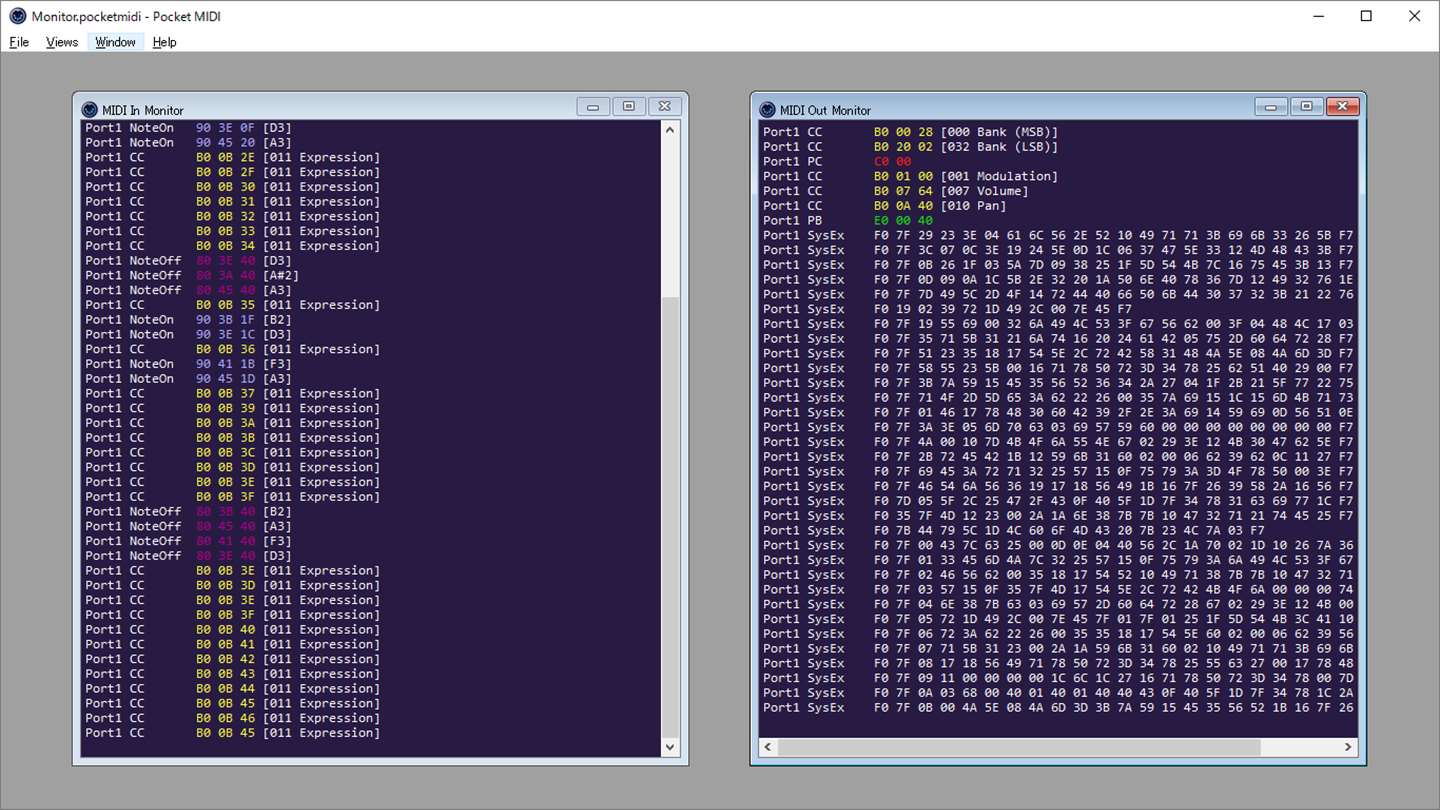Screen dimensions: 1440x810
Task: Click the SysEx row starting 'F0 7F 0B 00'
Action: pyautogui.click(x=1058, y=708)
